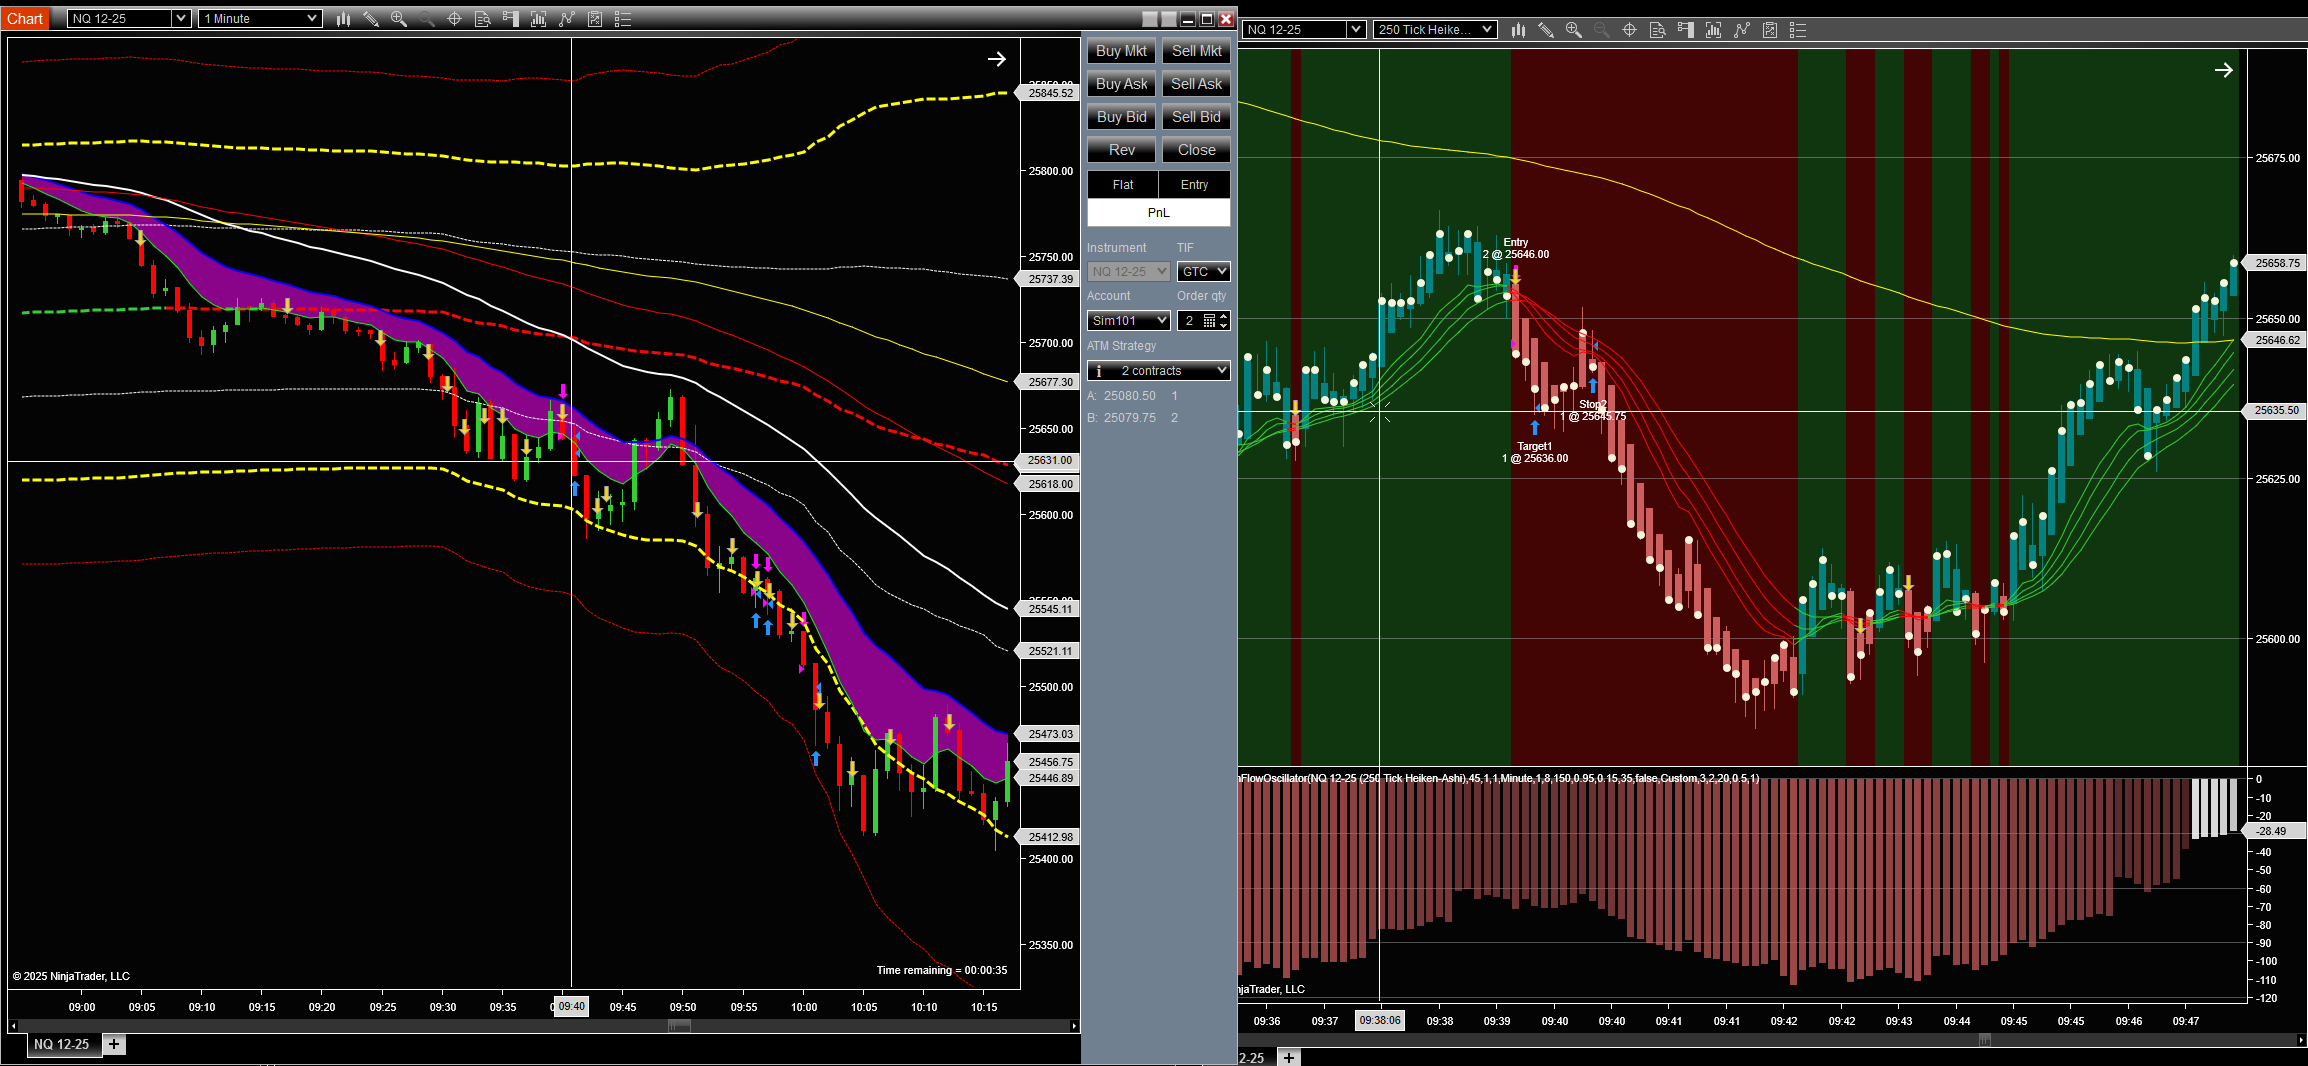Open chart properties list icon on 250 Tick chart
Screen dimensions: 2308x1066
pos(1798,30)
